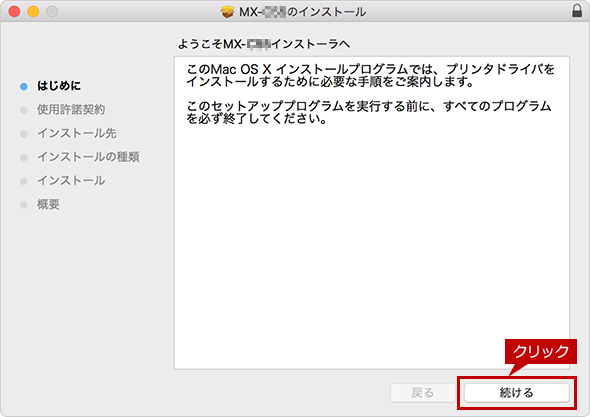Click the grey bullet beside インストール先
Viewport: 590px width, 417px height.
click(24, 134)
